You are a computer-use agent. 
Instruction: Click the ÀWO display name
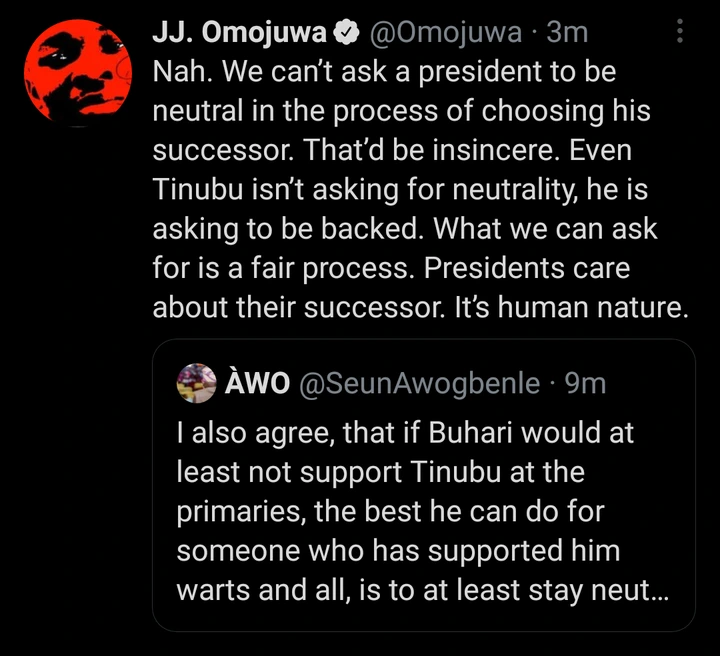258,383
